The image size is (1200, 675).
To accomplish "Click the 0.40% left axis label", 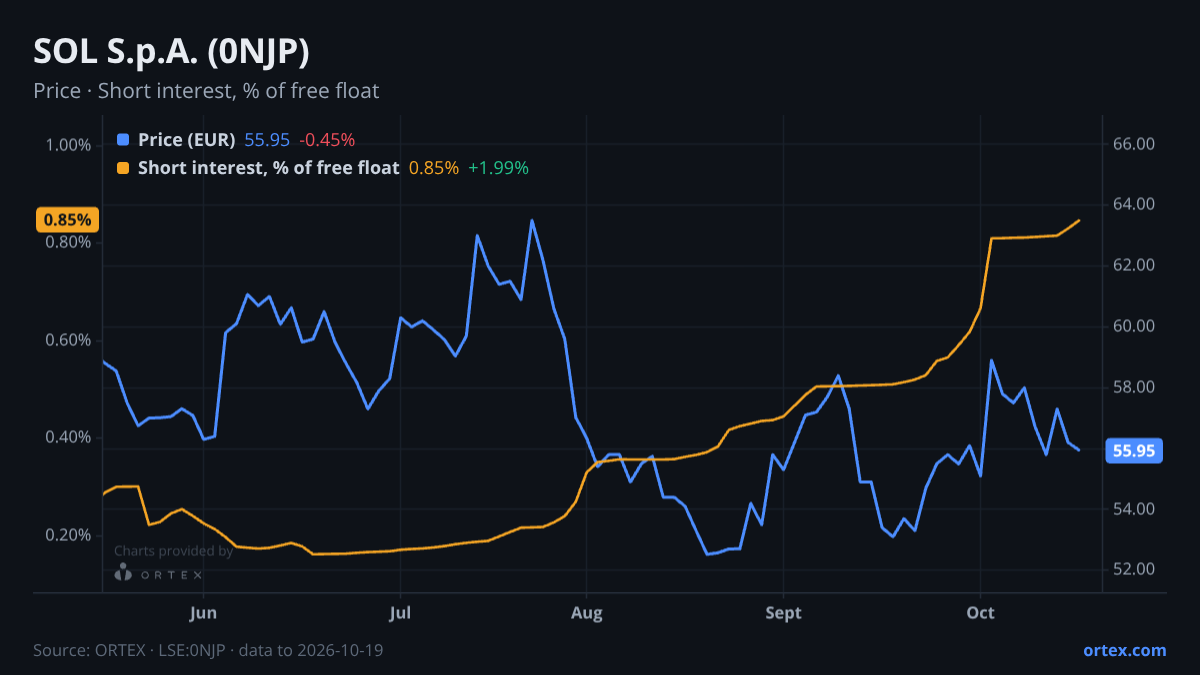I will pos(68,438).
